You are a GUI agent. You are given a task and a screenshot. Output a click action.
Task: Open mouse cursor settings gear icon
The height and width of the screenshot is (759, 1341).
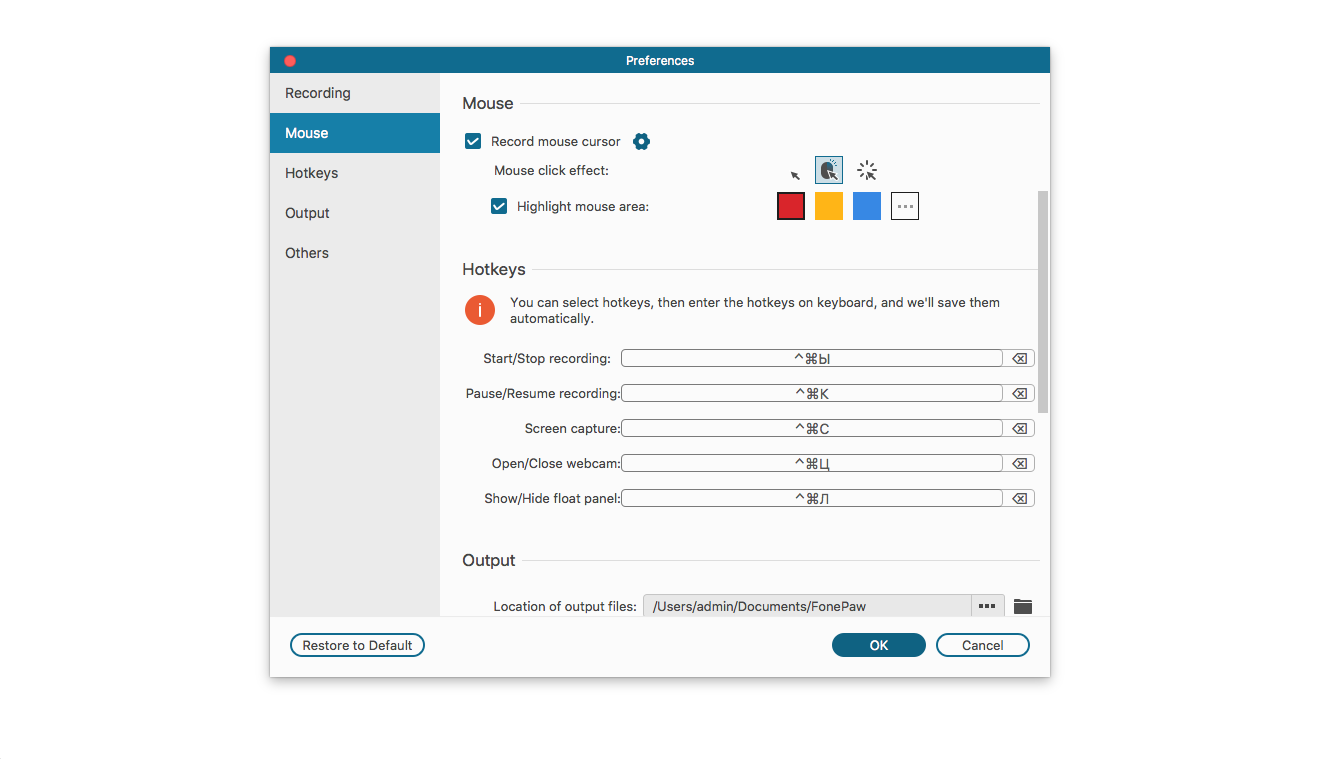[642, 142]
